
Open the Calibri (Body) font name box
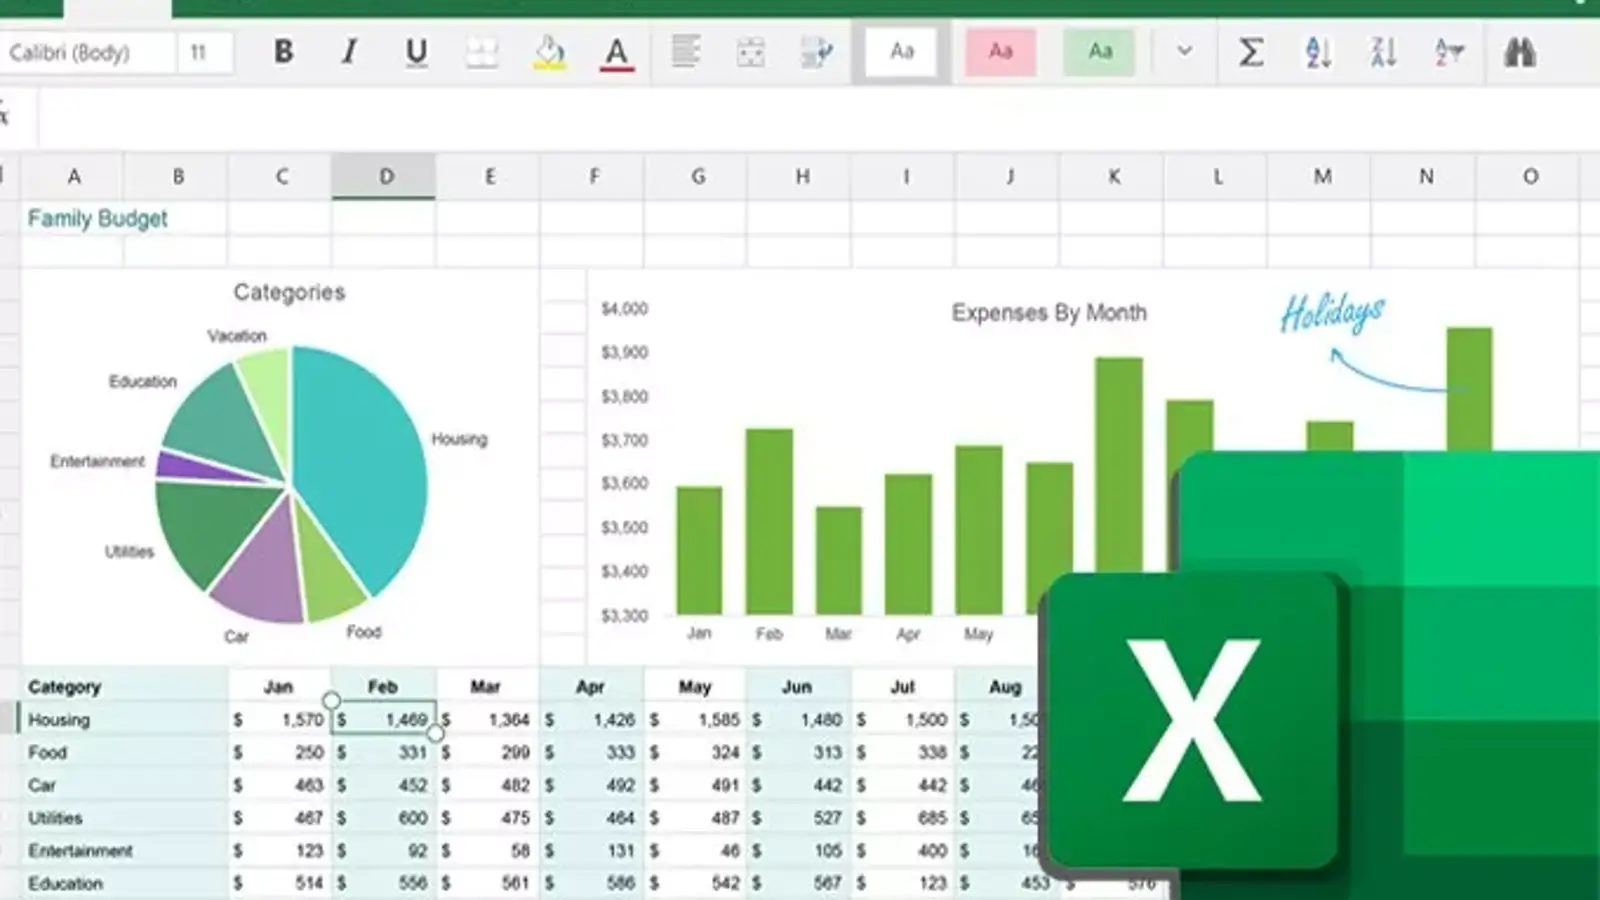tap(88, 52)
